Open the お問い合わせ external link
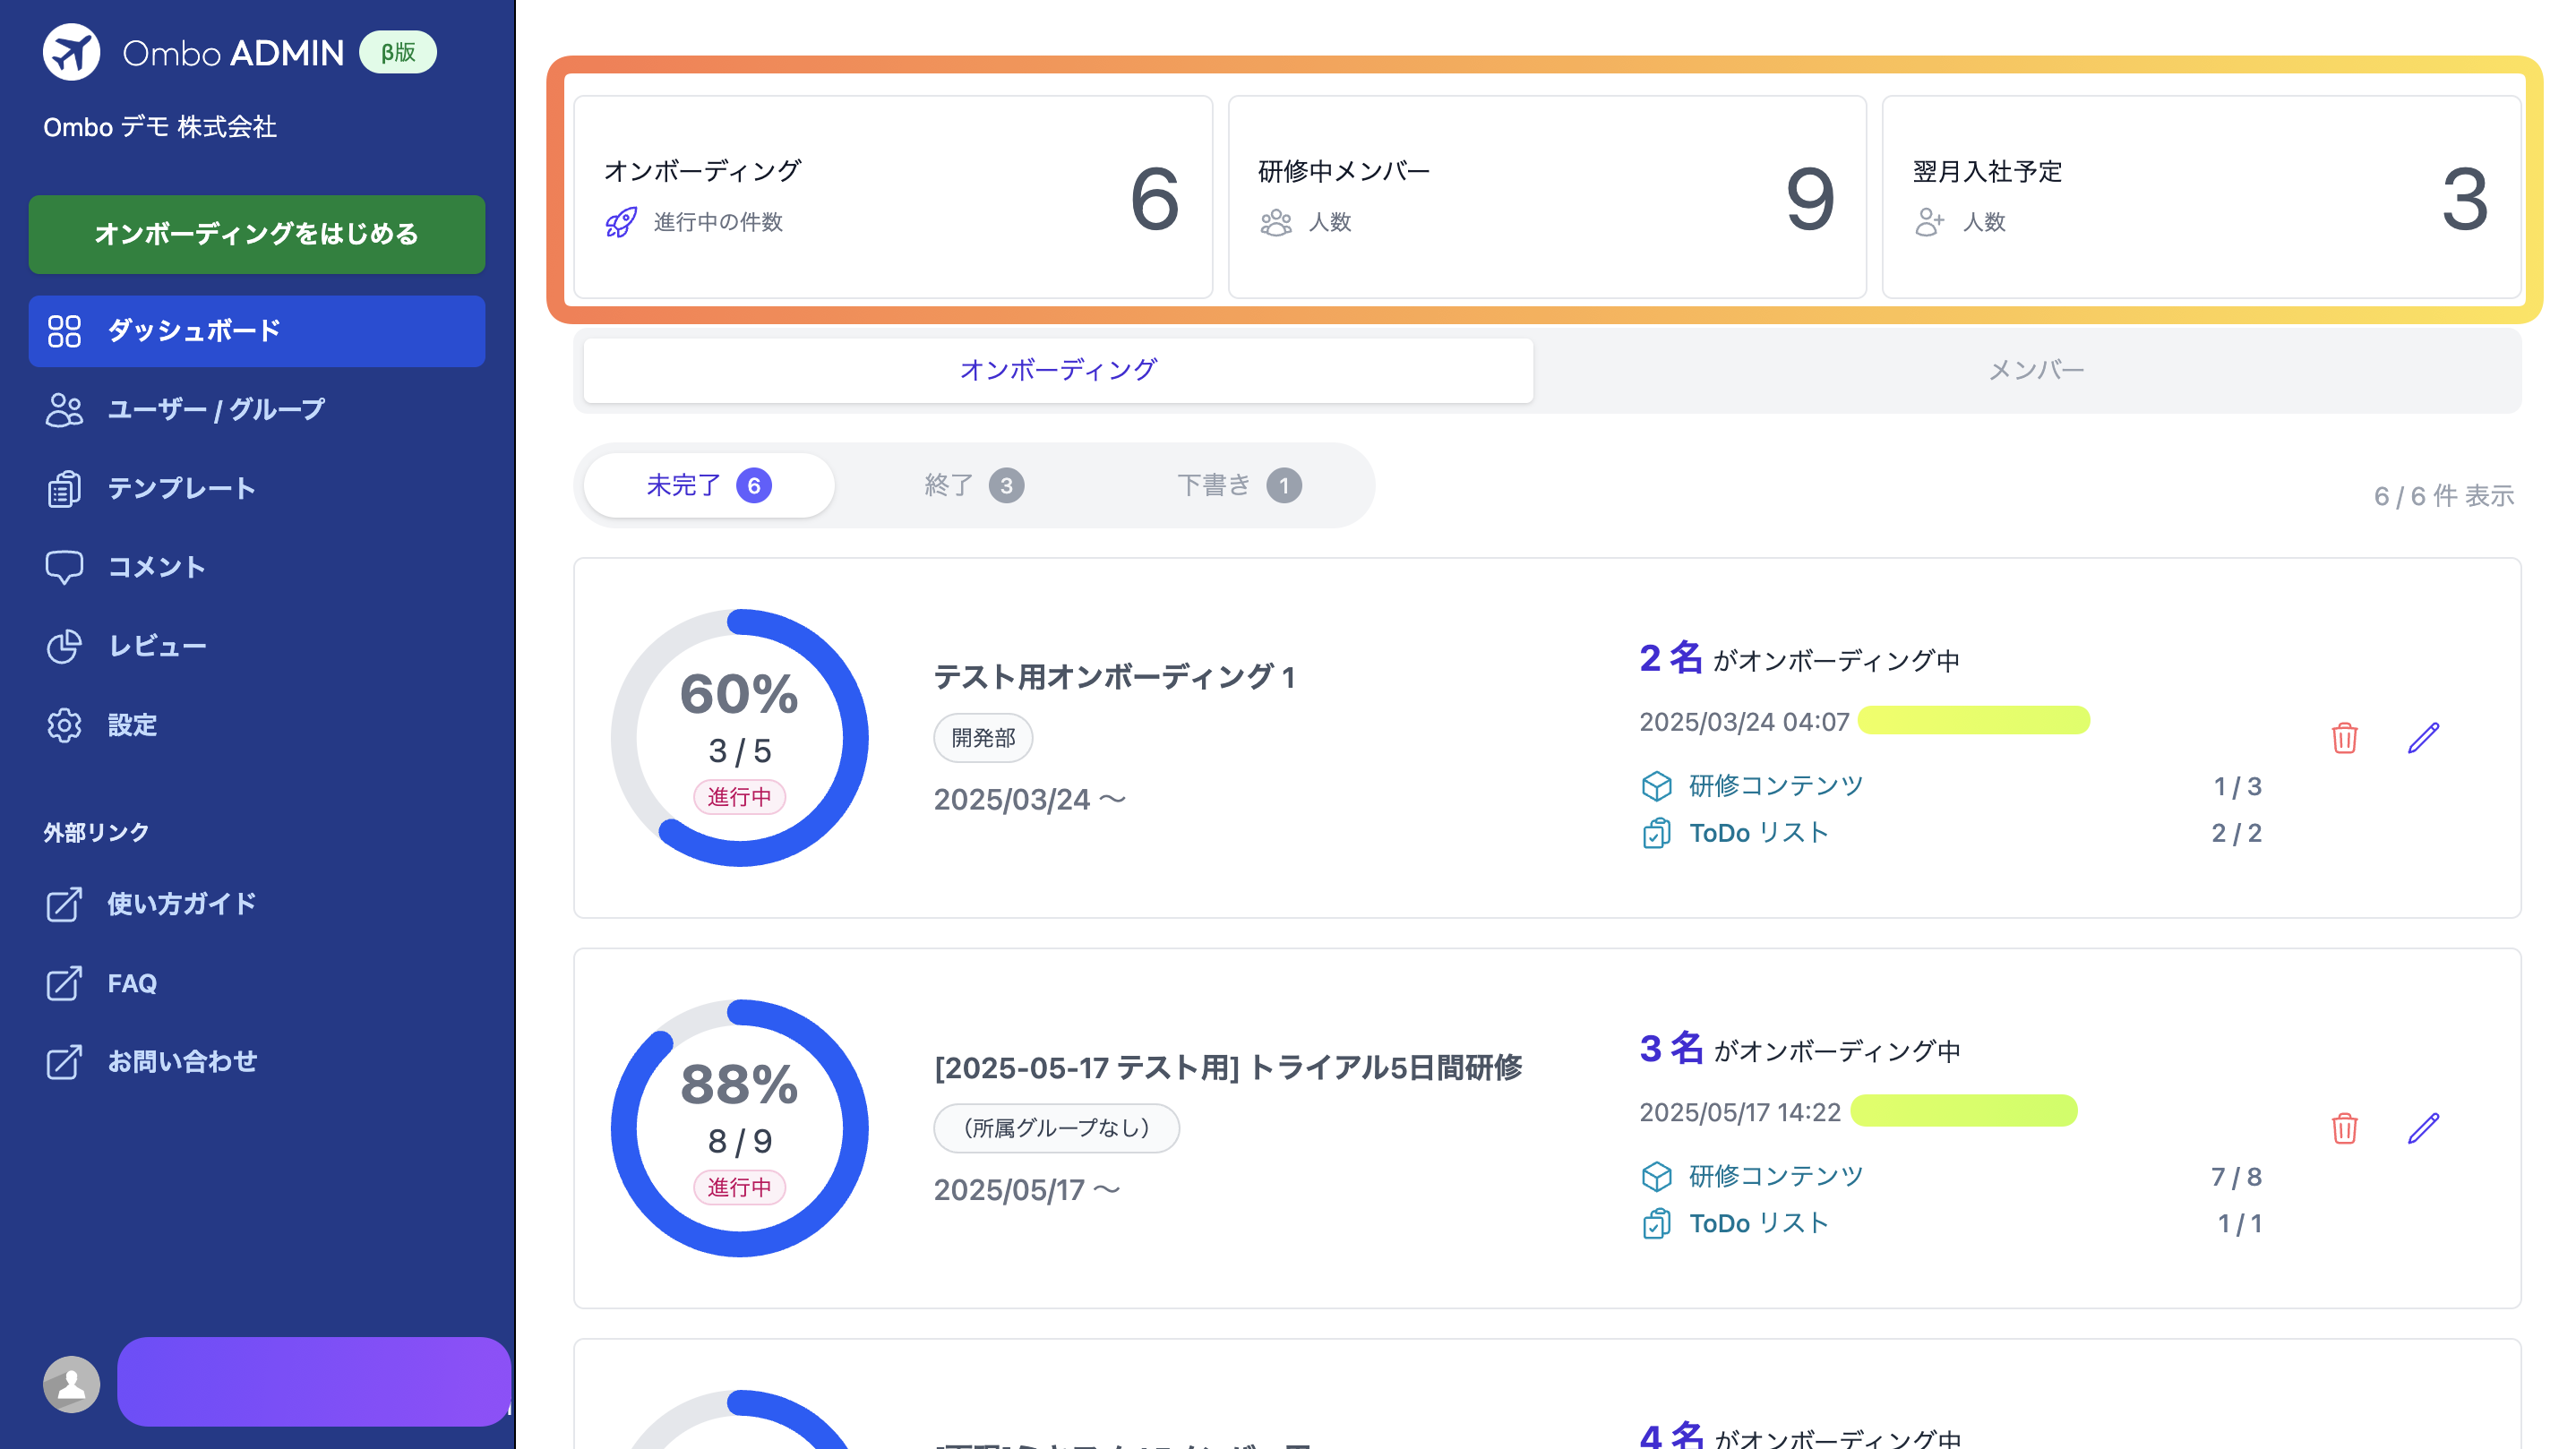2576x1449 pixels. click(257, 1061)
